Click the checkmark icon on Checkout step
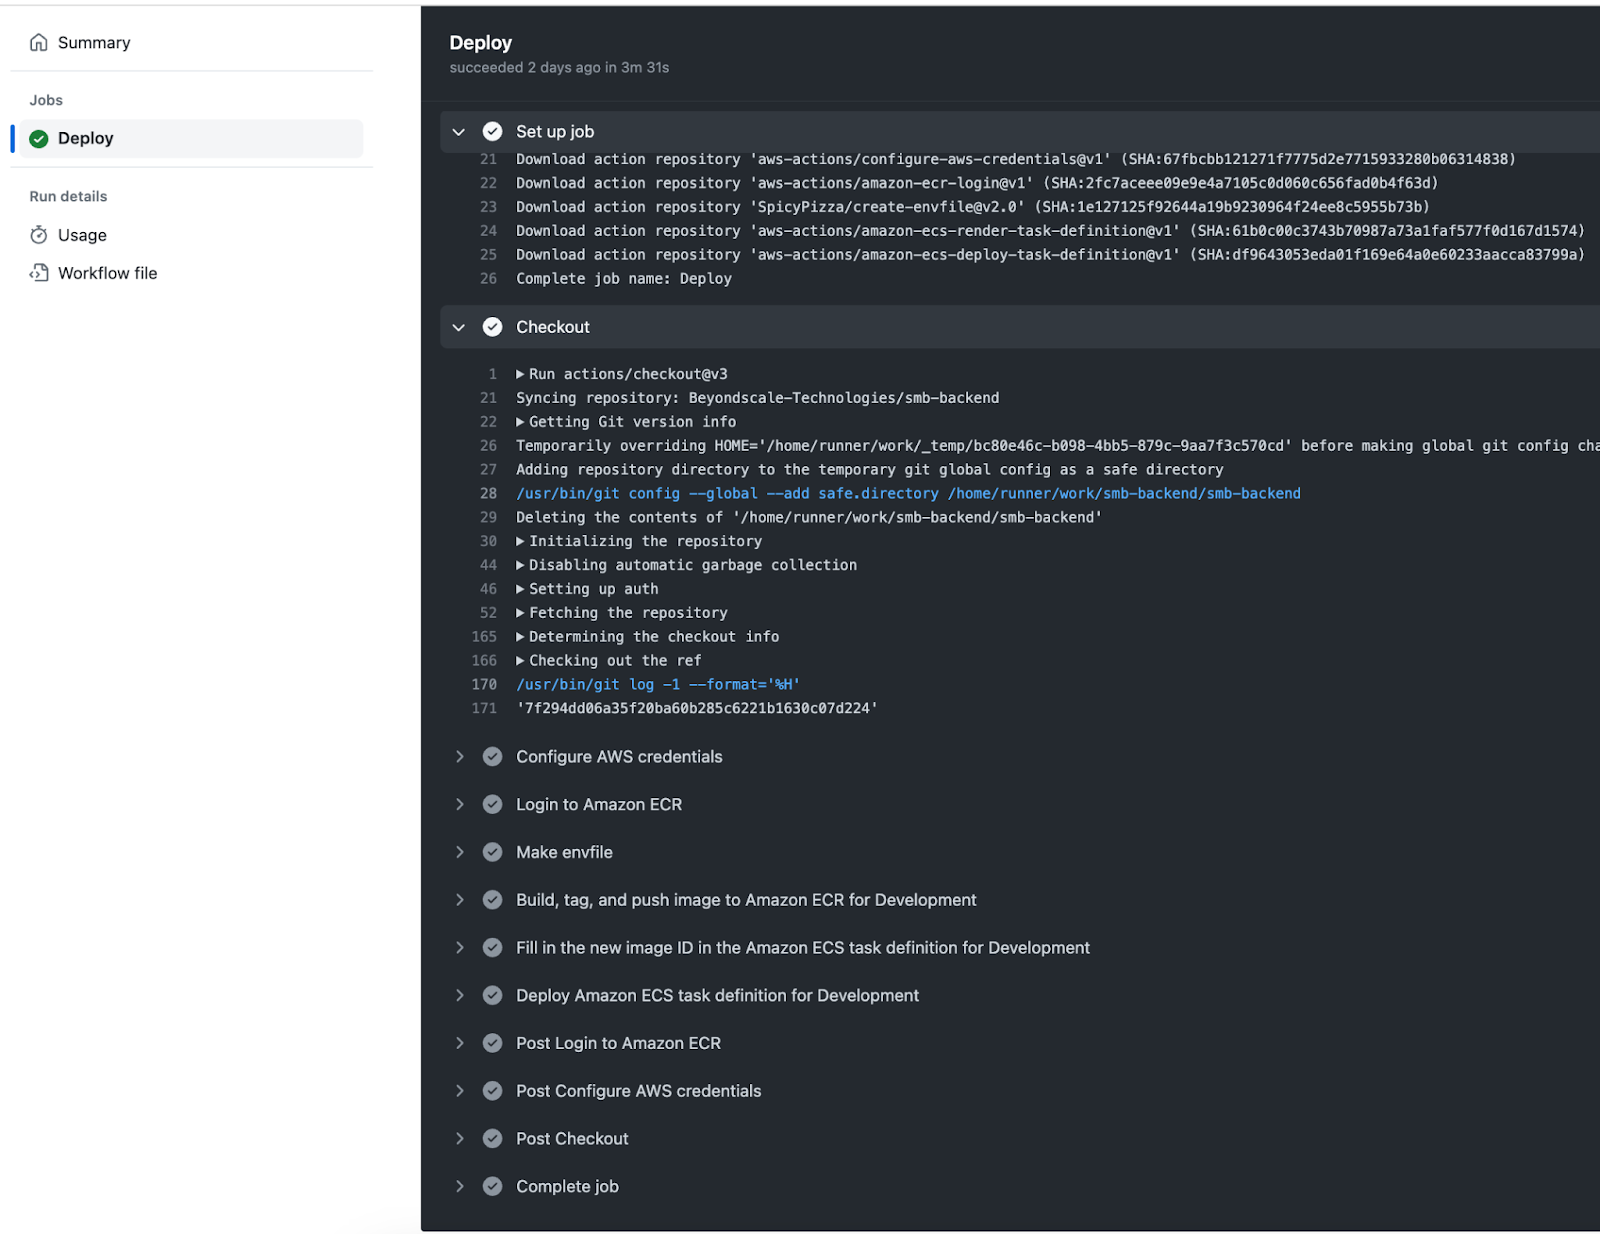 [492, 326]
